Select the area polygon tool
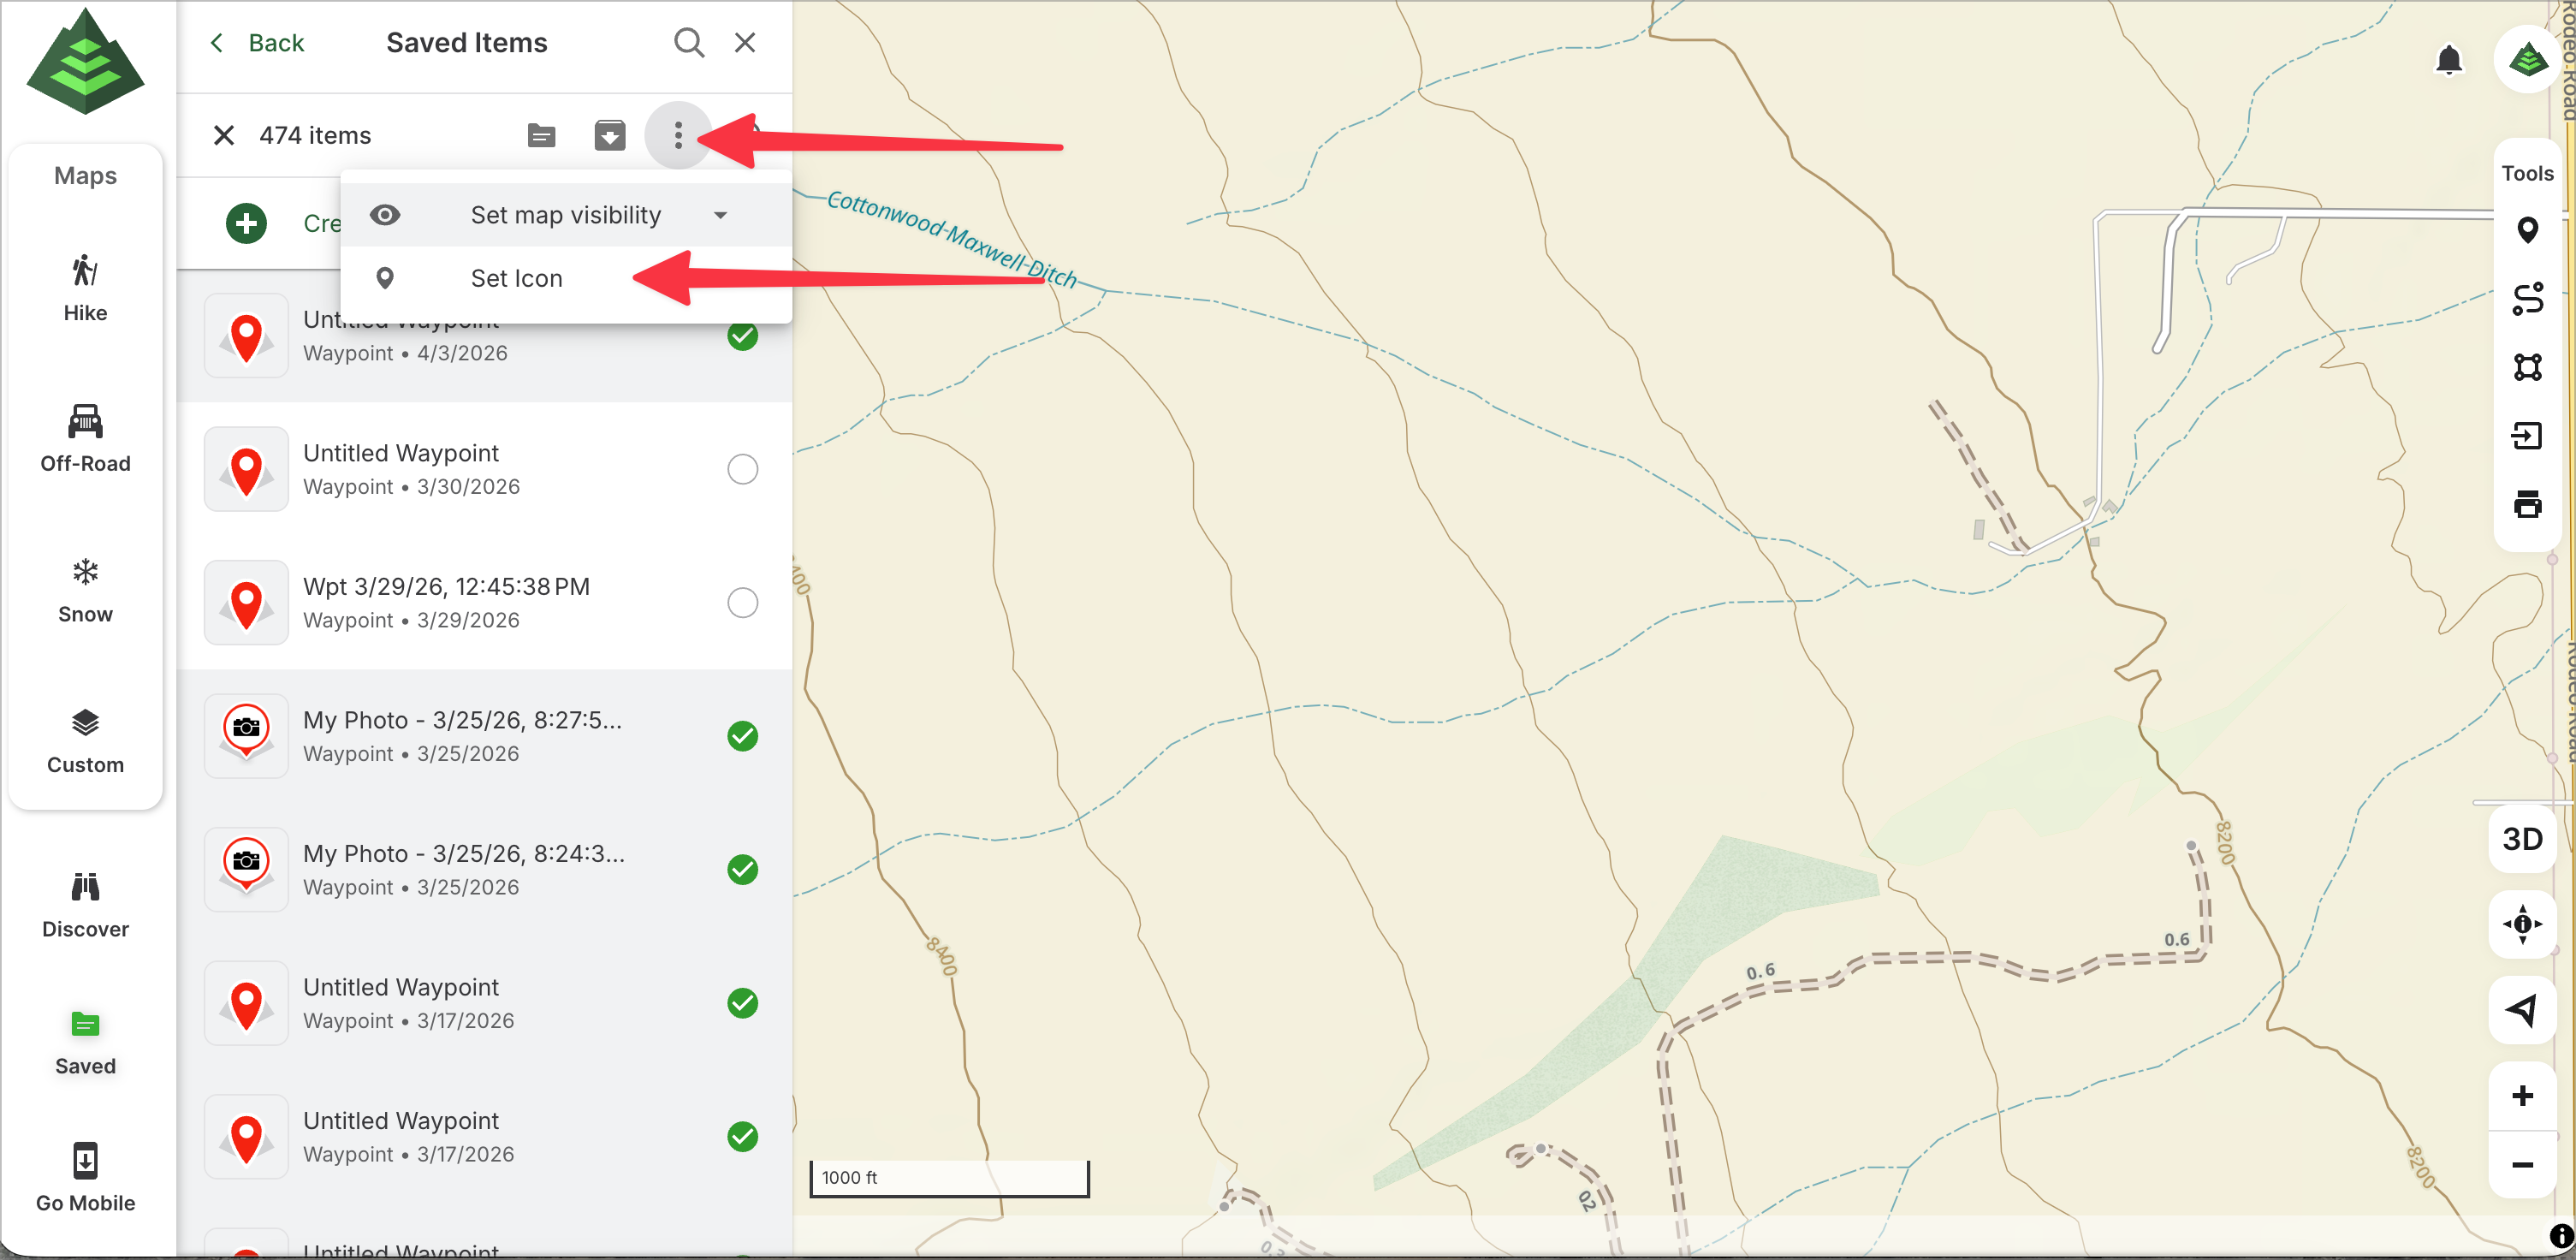The width and height of the screenshot is (2576, 1260). pos(2526,367)
